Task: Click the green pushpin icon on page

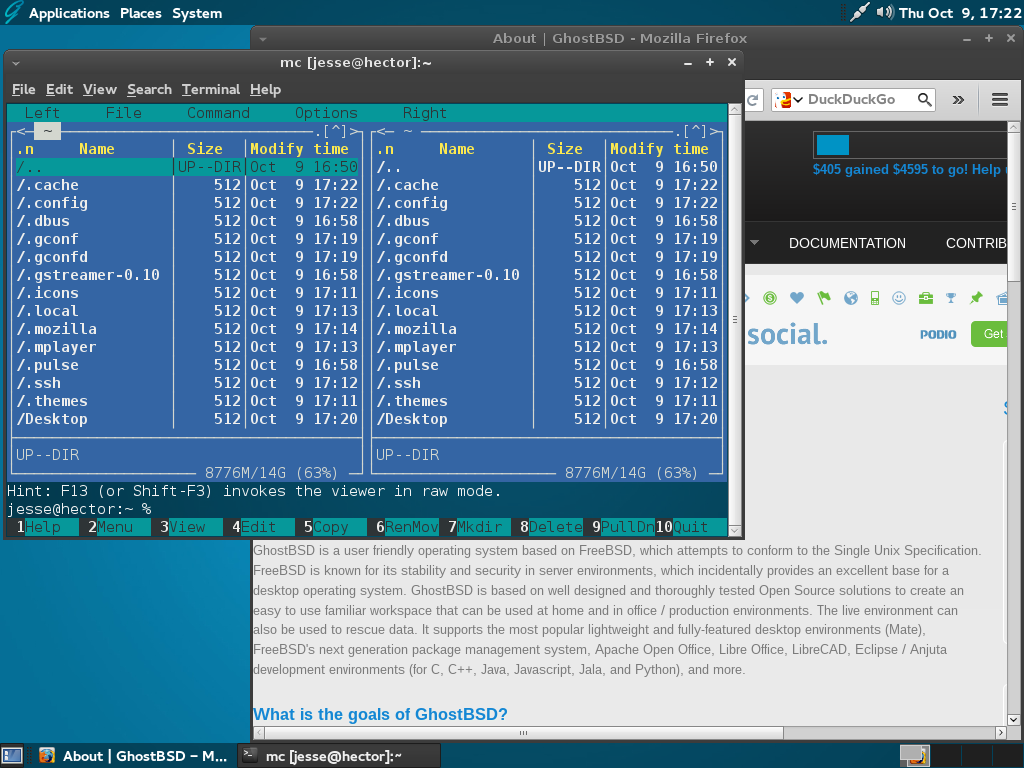Action: 976,298
